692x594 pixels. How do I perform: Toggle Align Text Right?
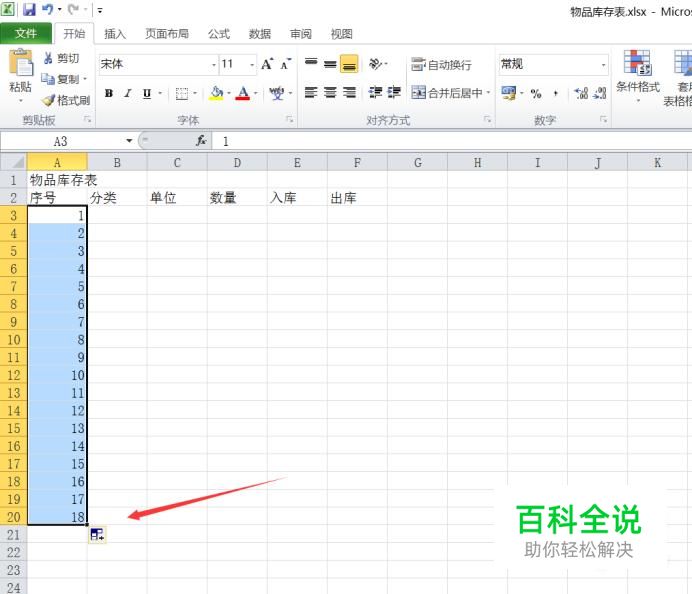[349, 93]
